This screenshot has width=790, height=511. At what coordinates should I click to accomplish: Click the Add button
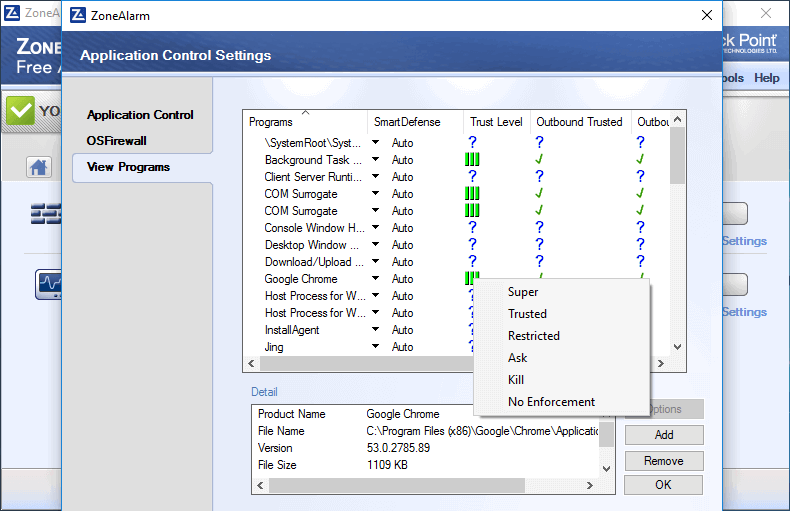[x=664, y=435]
